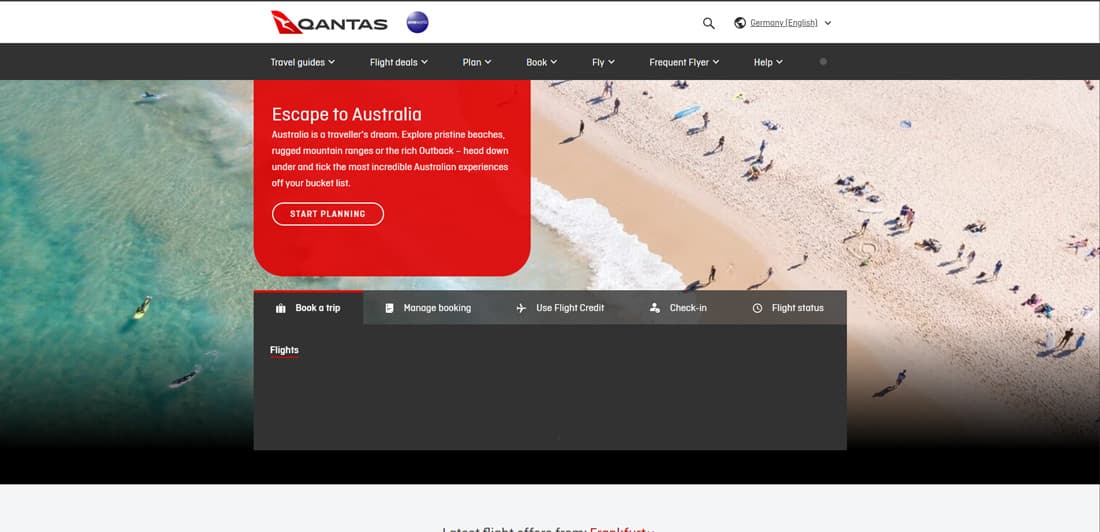Switch to the Use Flight Credit tab
Image resolution: width=1100 pixels, height=532 pixels.
(x=560, y=307)
